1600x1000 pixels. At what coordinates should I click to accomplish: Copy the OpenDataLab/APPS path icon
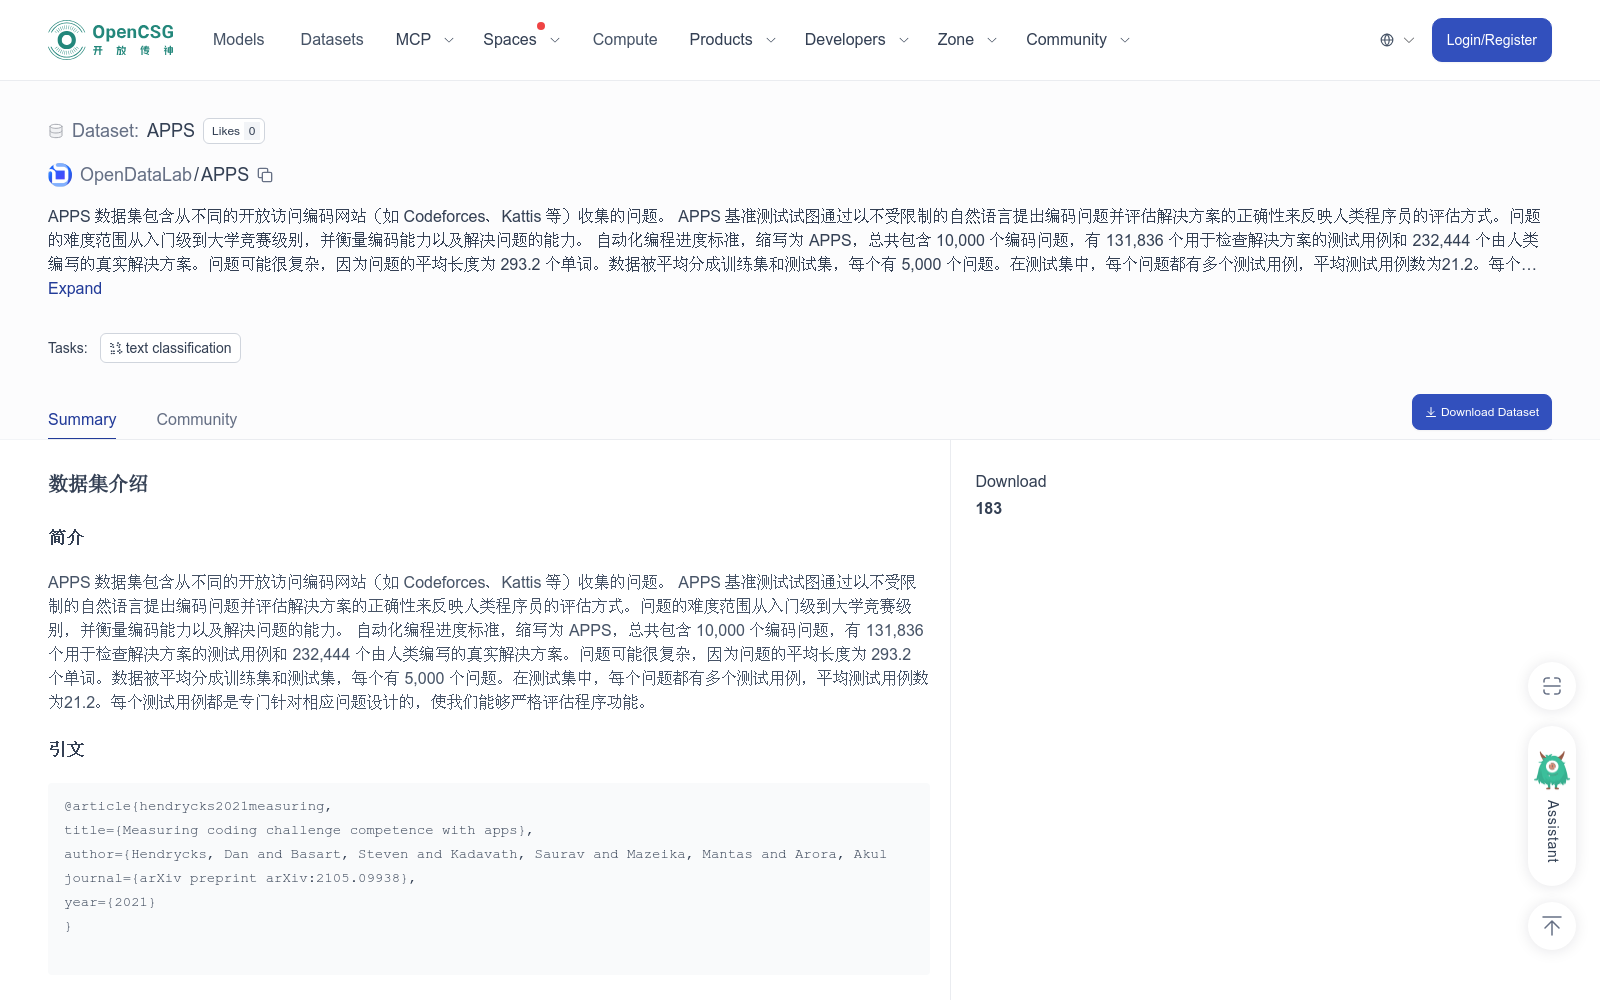(x=265, y=175)
